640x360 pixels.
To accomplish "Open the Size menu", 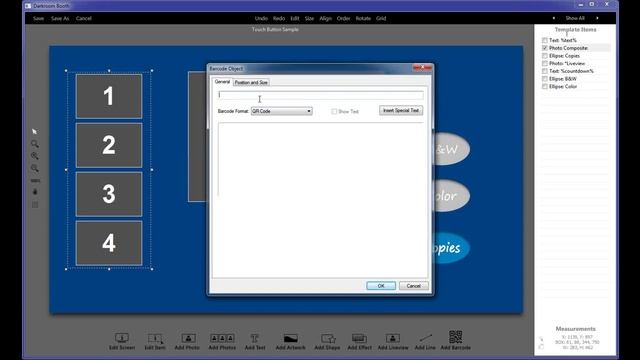I will tap(309, 18).
